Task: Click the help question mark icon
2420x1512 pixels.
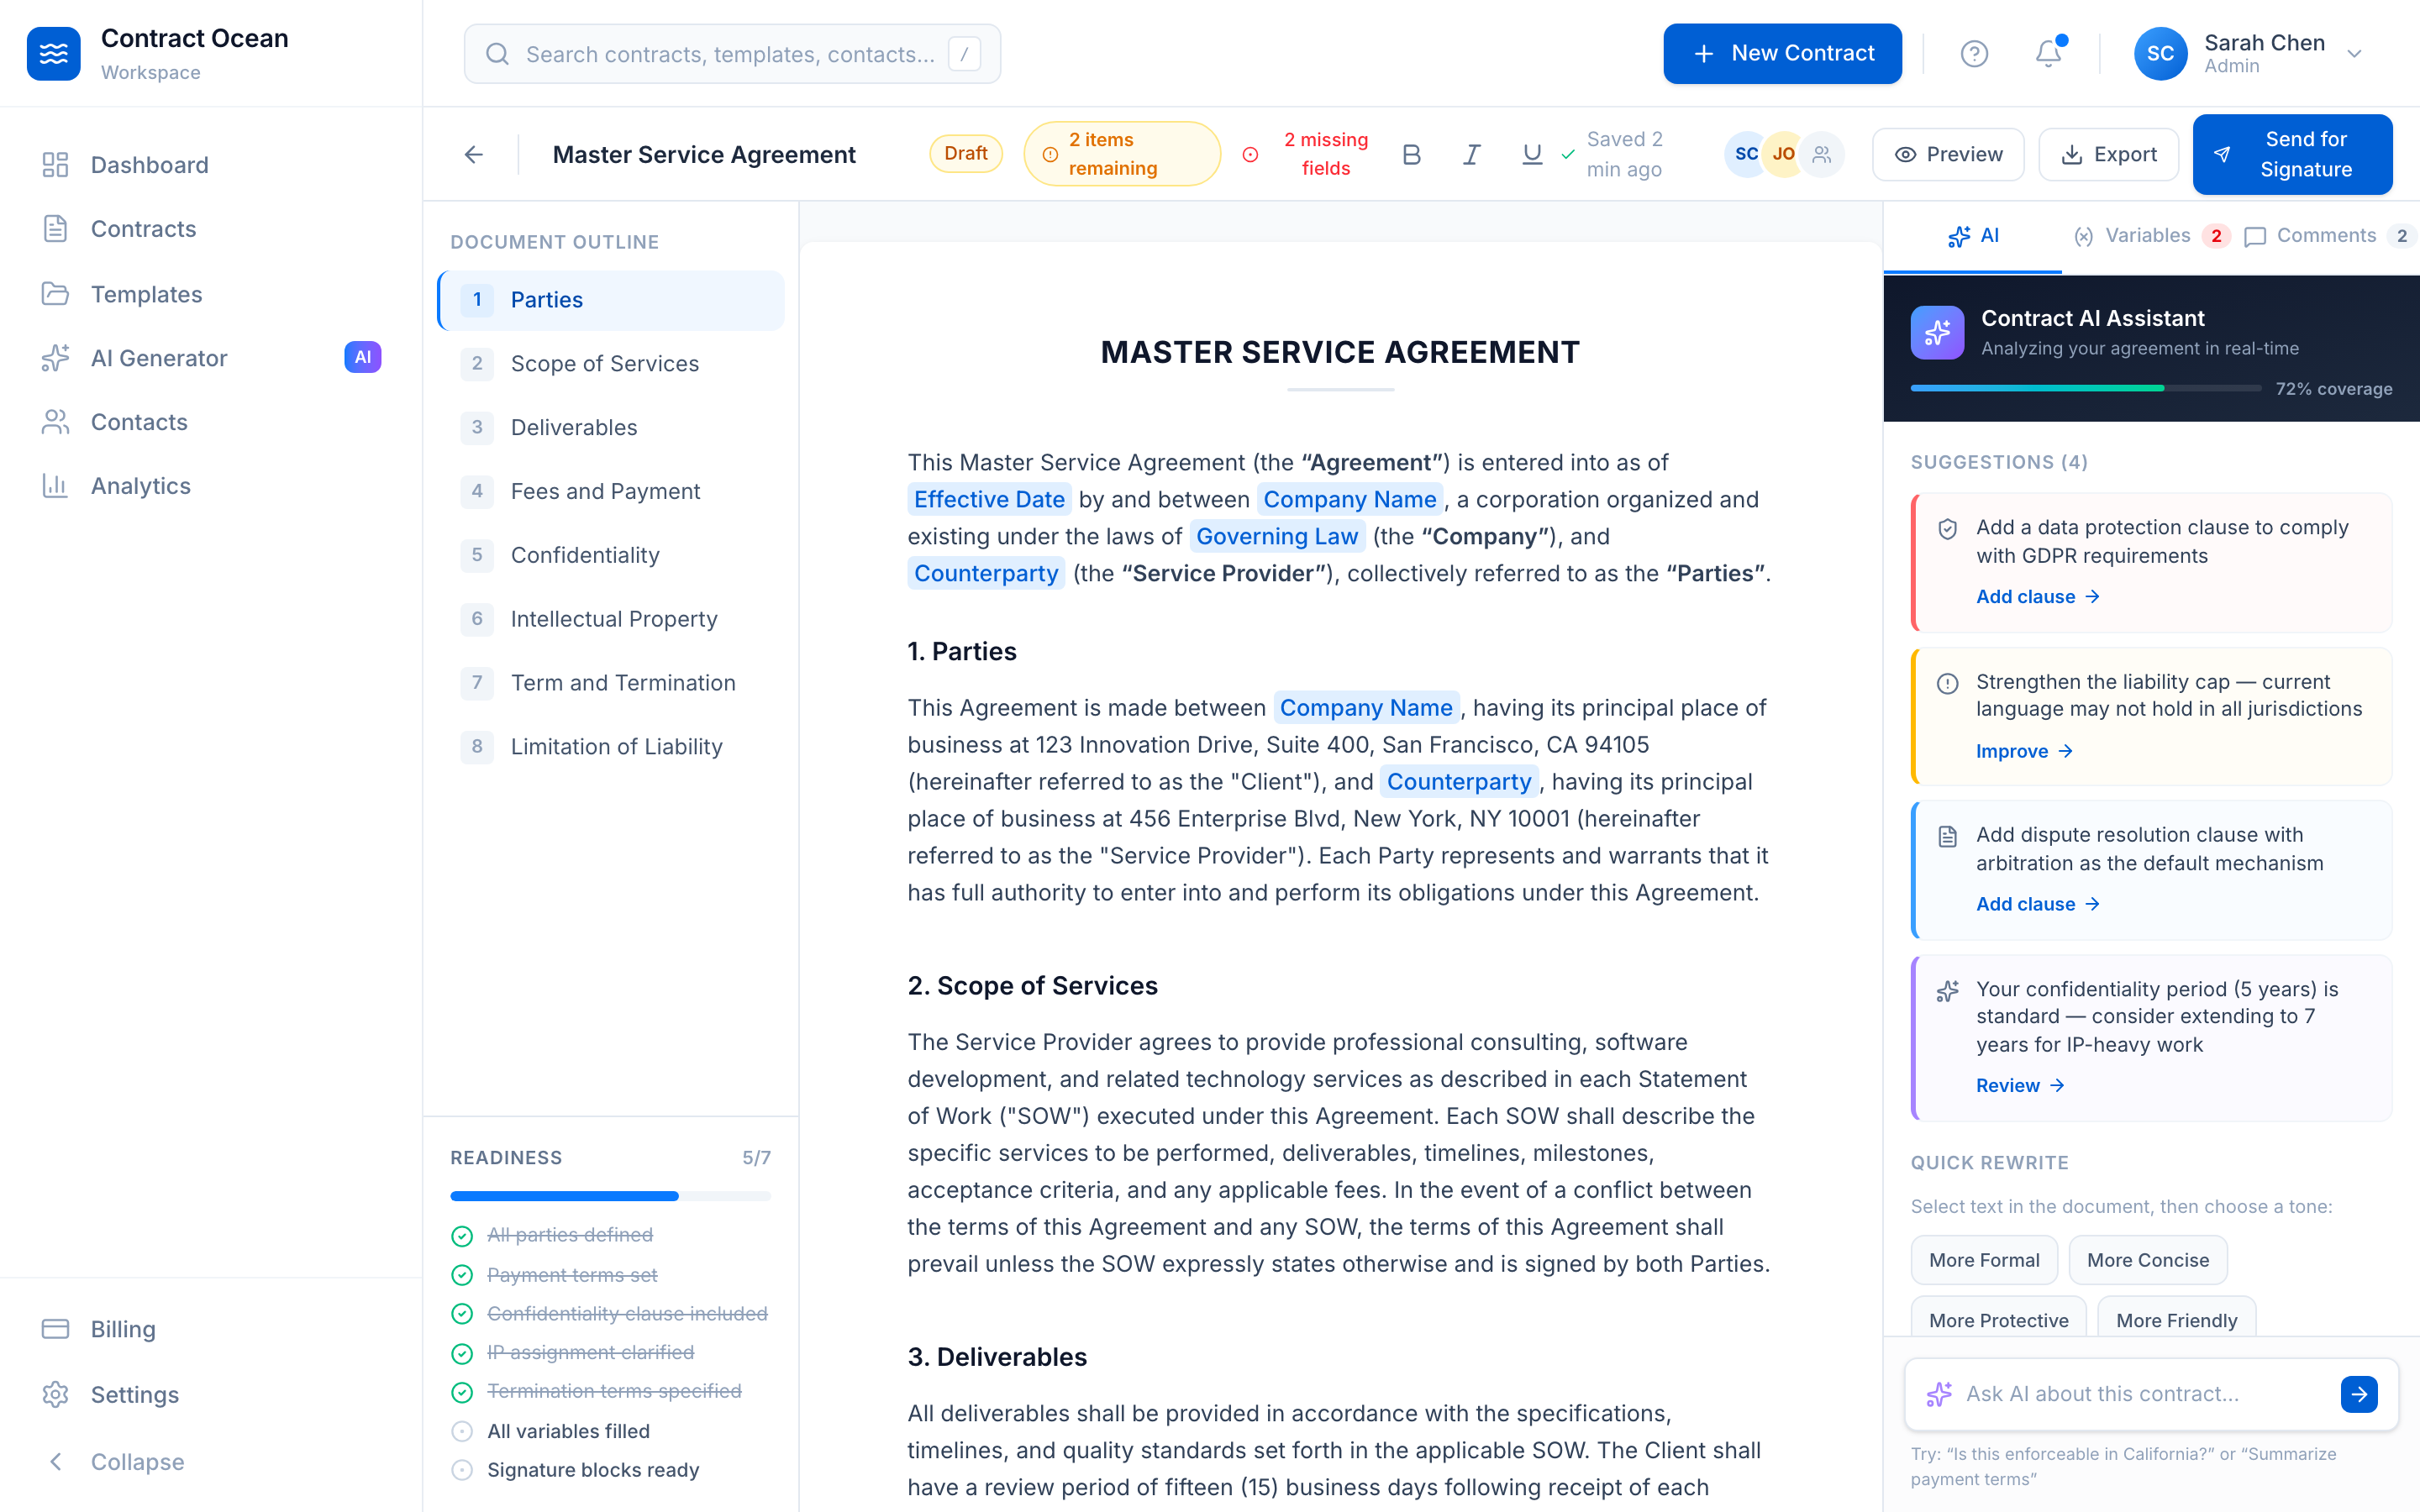Action: point(1975,53)
